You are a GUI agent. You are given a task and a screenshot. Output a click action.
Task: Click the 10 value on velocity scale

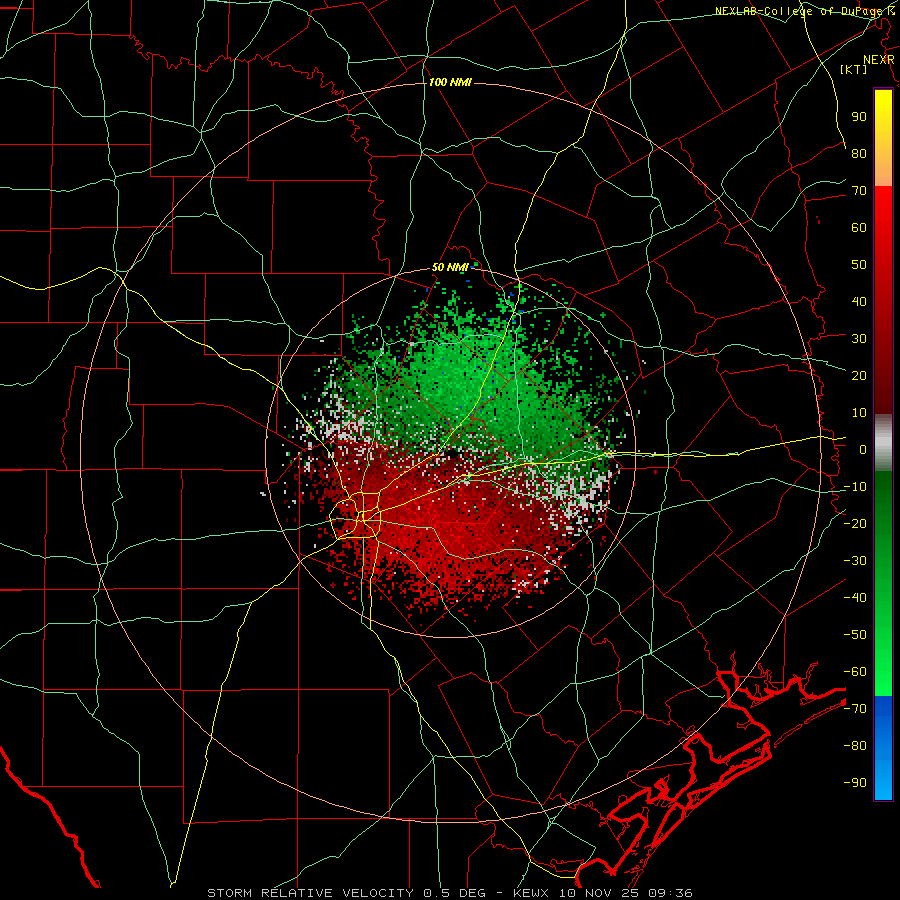point(859,413)
